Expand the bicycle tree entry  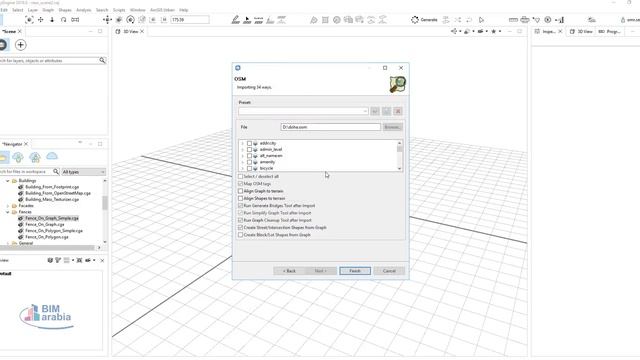(242, 168)
